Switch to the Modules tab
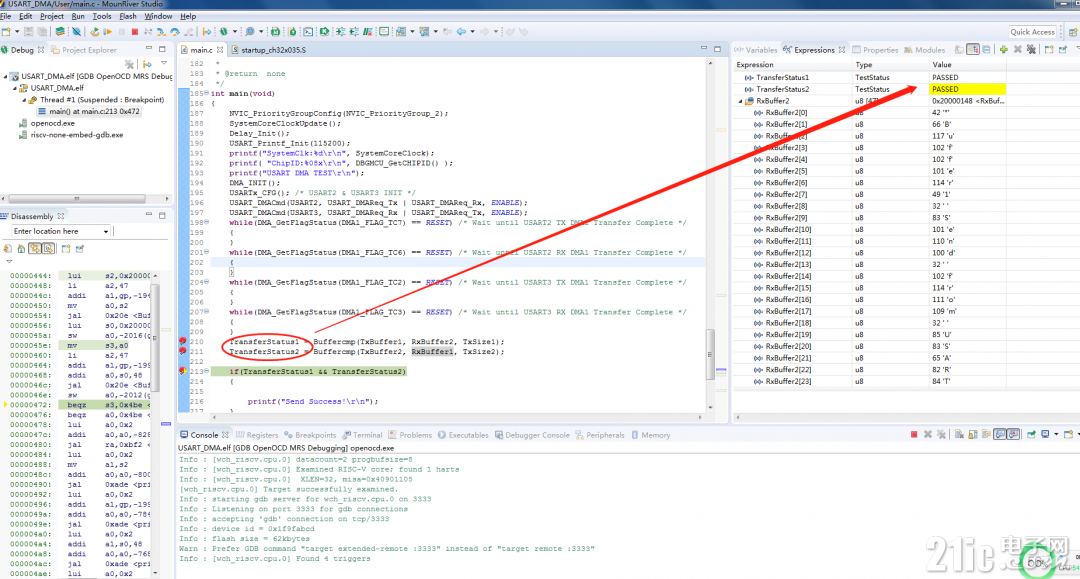This screenshot has height=579, width=1080. coord(924,50)
